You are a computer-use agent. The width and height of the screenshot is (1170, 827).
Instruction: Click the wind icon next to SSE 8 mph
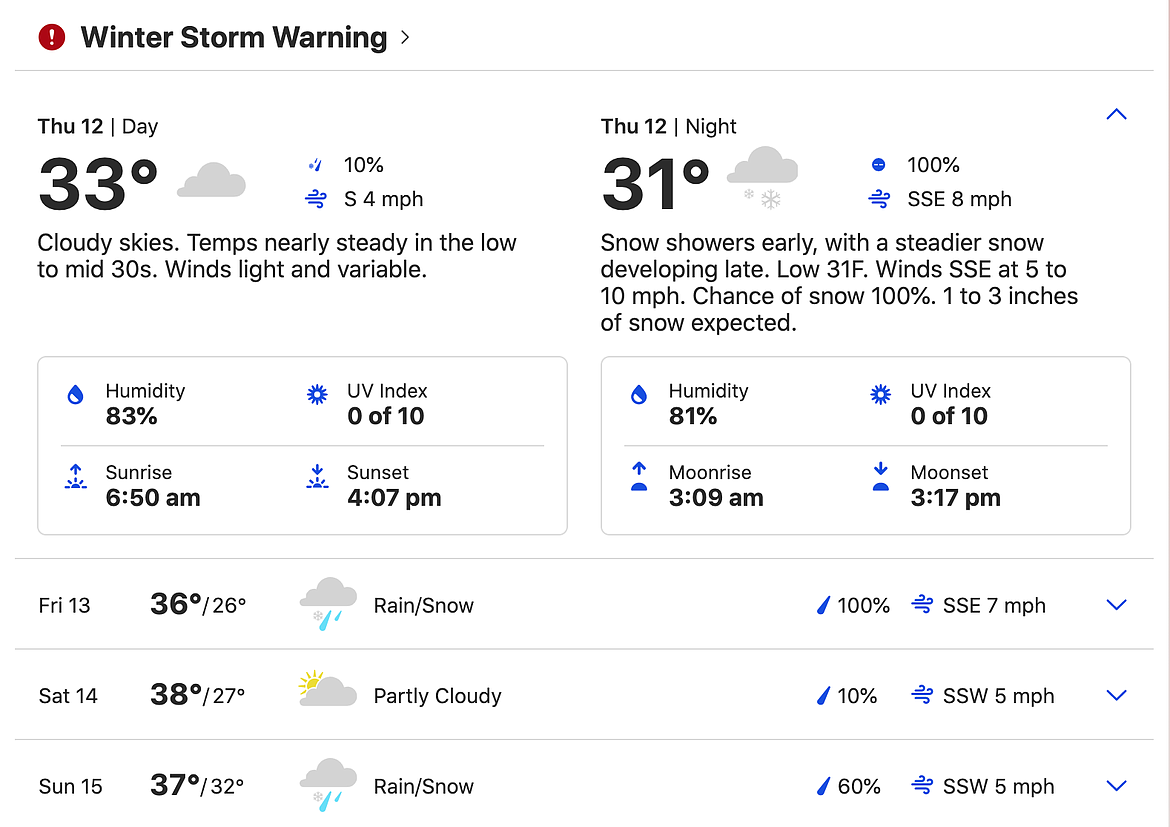coord(880,199)
